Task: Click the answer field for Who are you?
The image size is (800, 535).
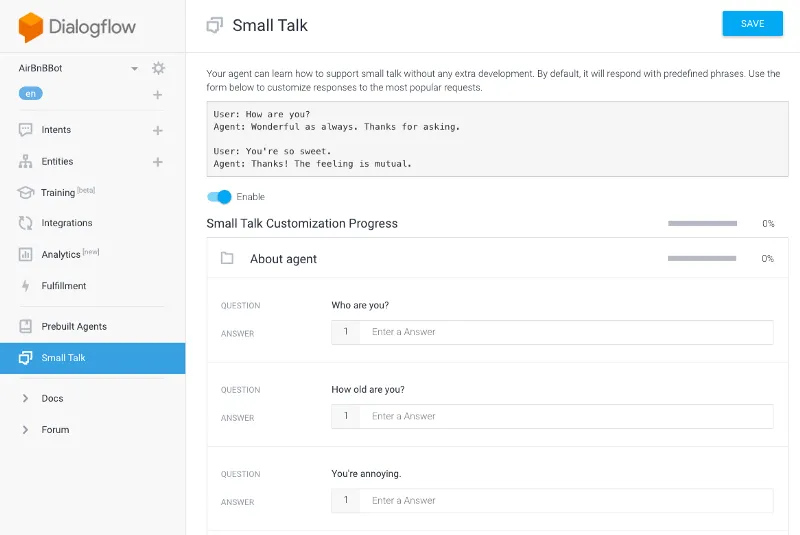Action: (x=552, y=332)
